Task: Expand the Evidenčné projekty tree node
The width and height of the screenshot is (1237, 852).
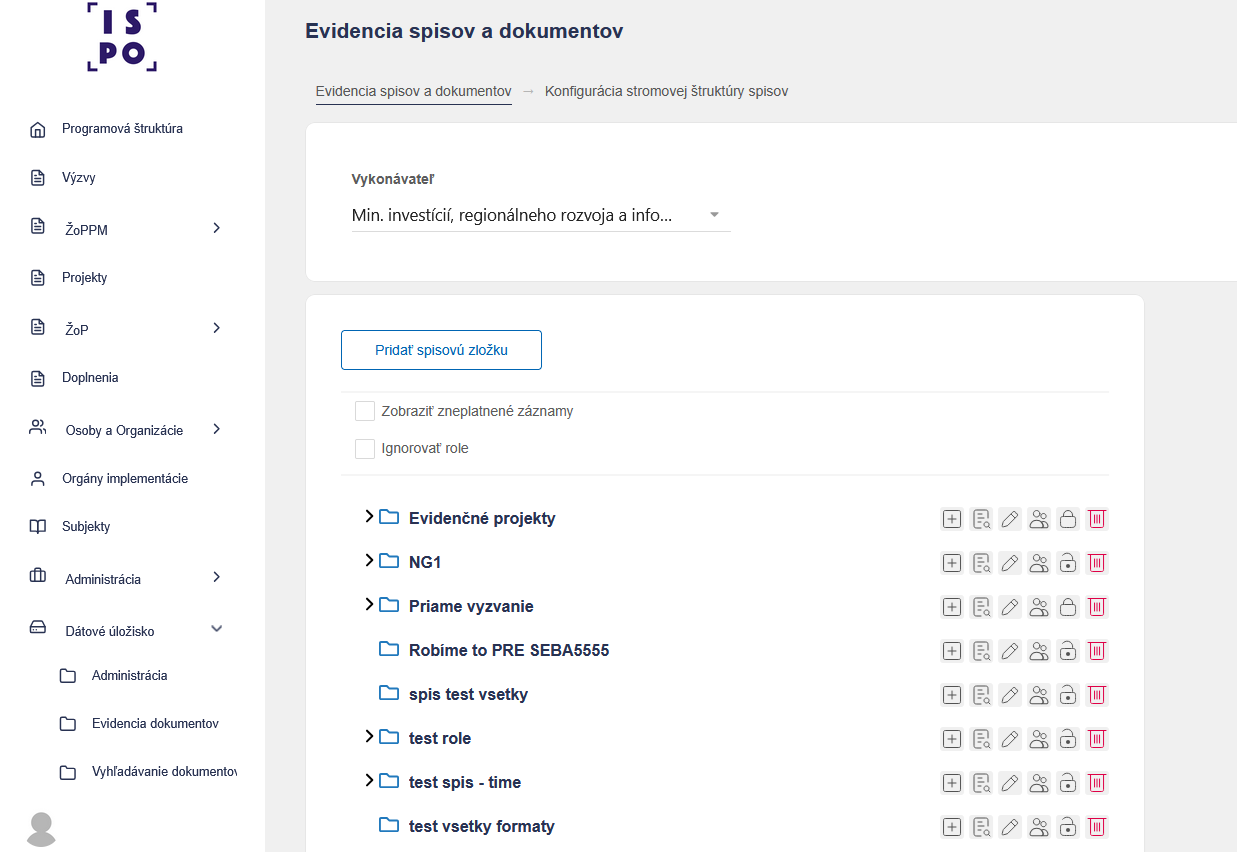Action: coord(369,517)
